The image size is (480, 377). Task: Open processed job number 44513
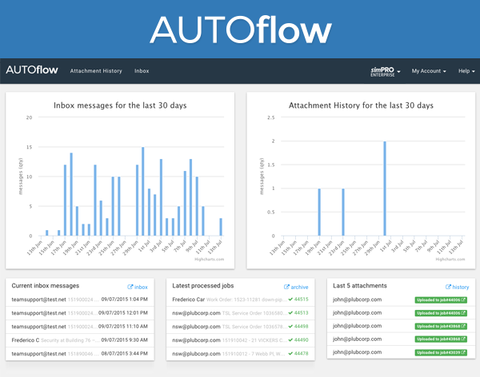coord(301,313)
